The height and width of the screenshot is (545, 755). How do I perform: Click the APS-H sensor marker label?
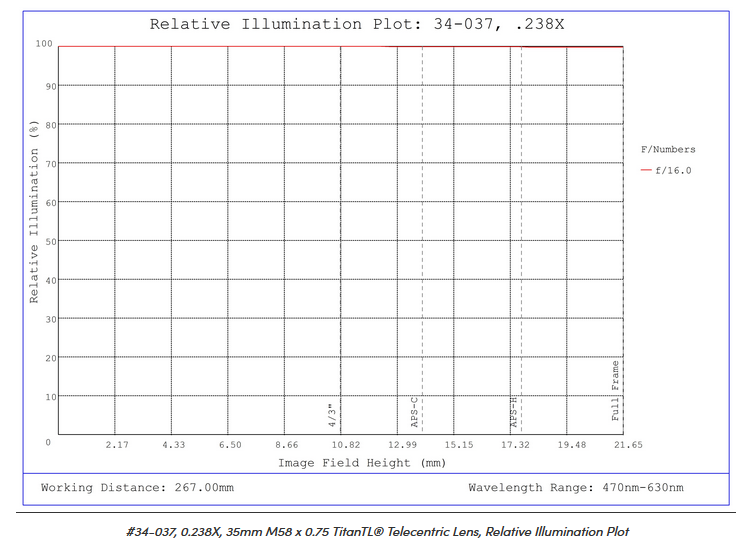click(514, 412)
